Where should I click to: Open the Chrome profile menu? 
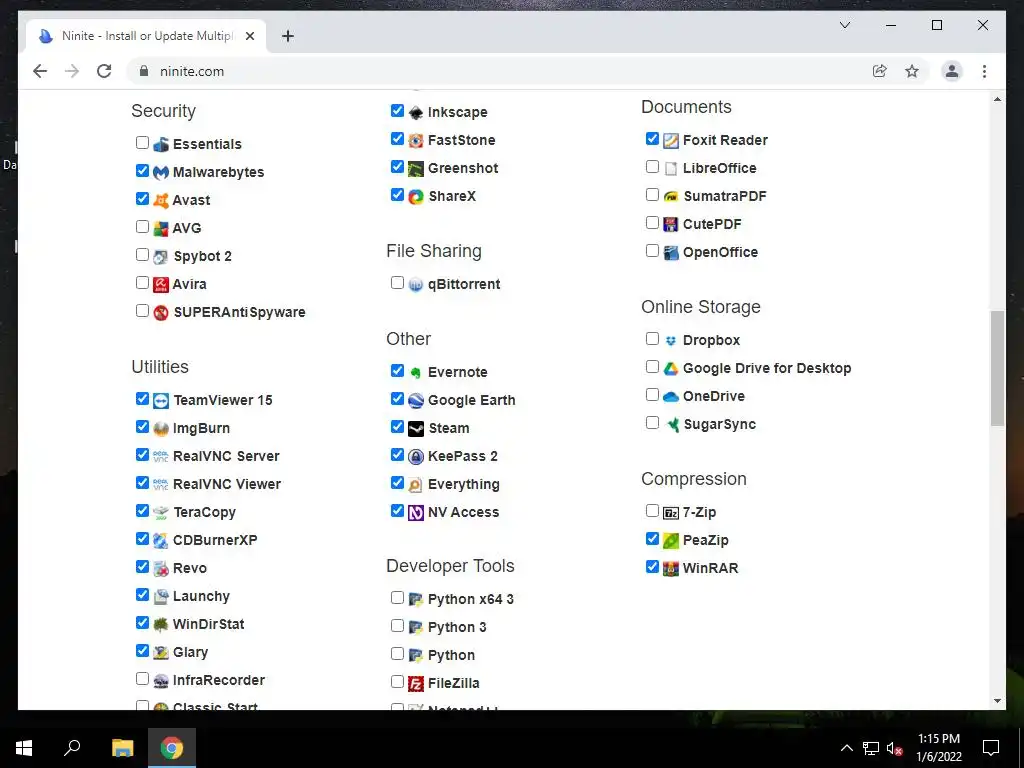pos(952,71)
